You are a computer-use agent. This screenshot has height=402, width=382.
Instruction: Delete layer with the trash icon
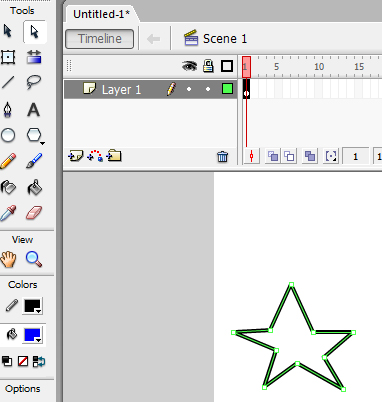point(222,156)
